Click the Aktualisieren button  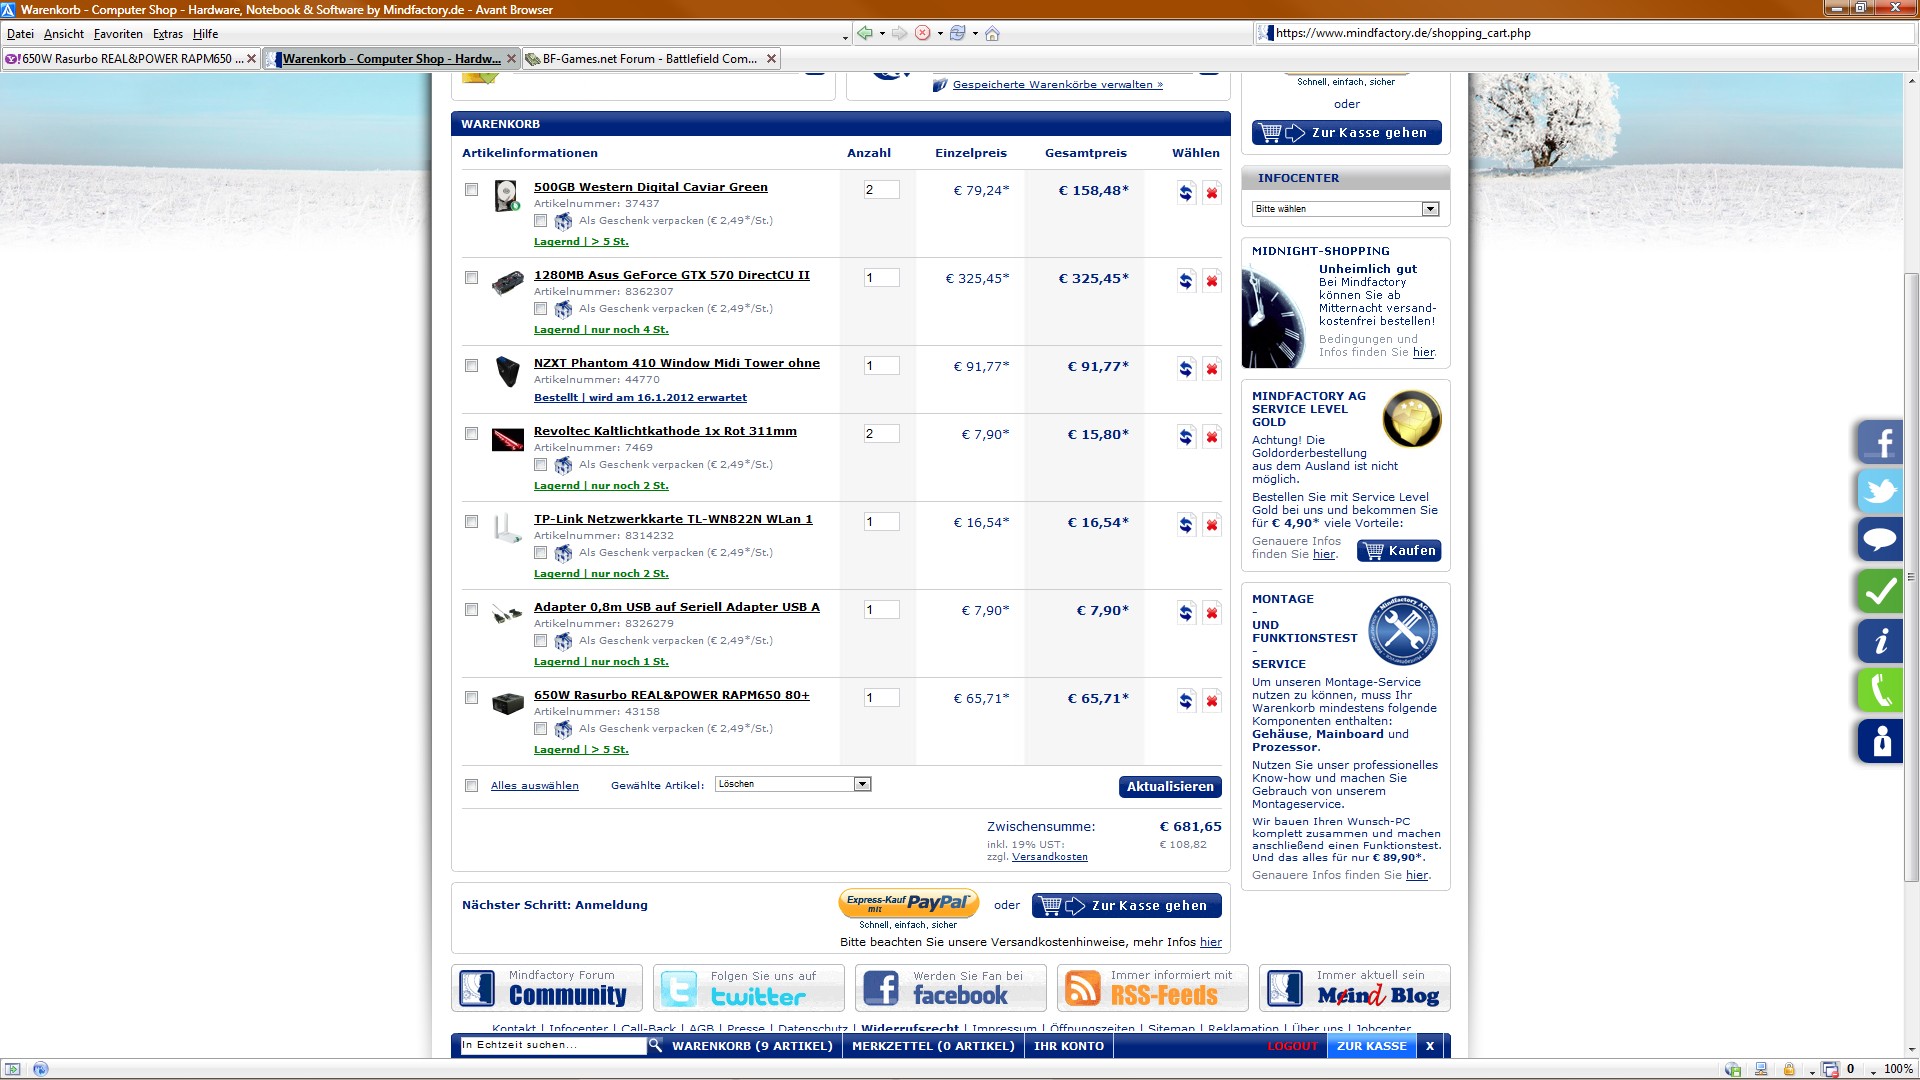coord(1170,787)
